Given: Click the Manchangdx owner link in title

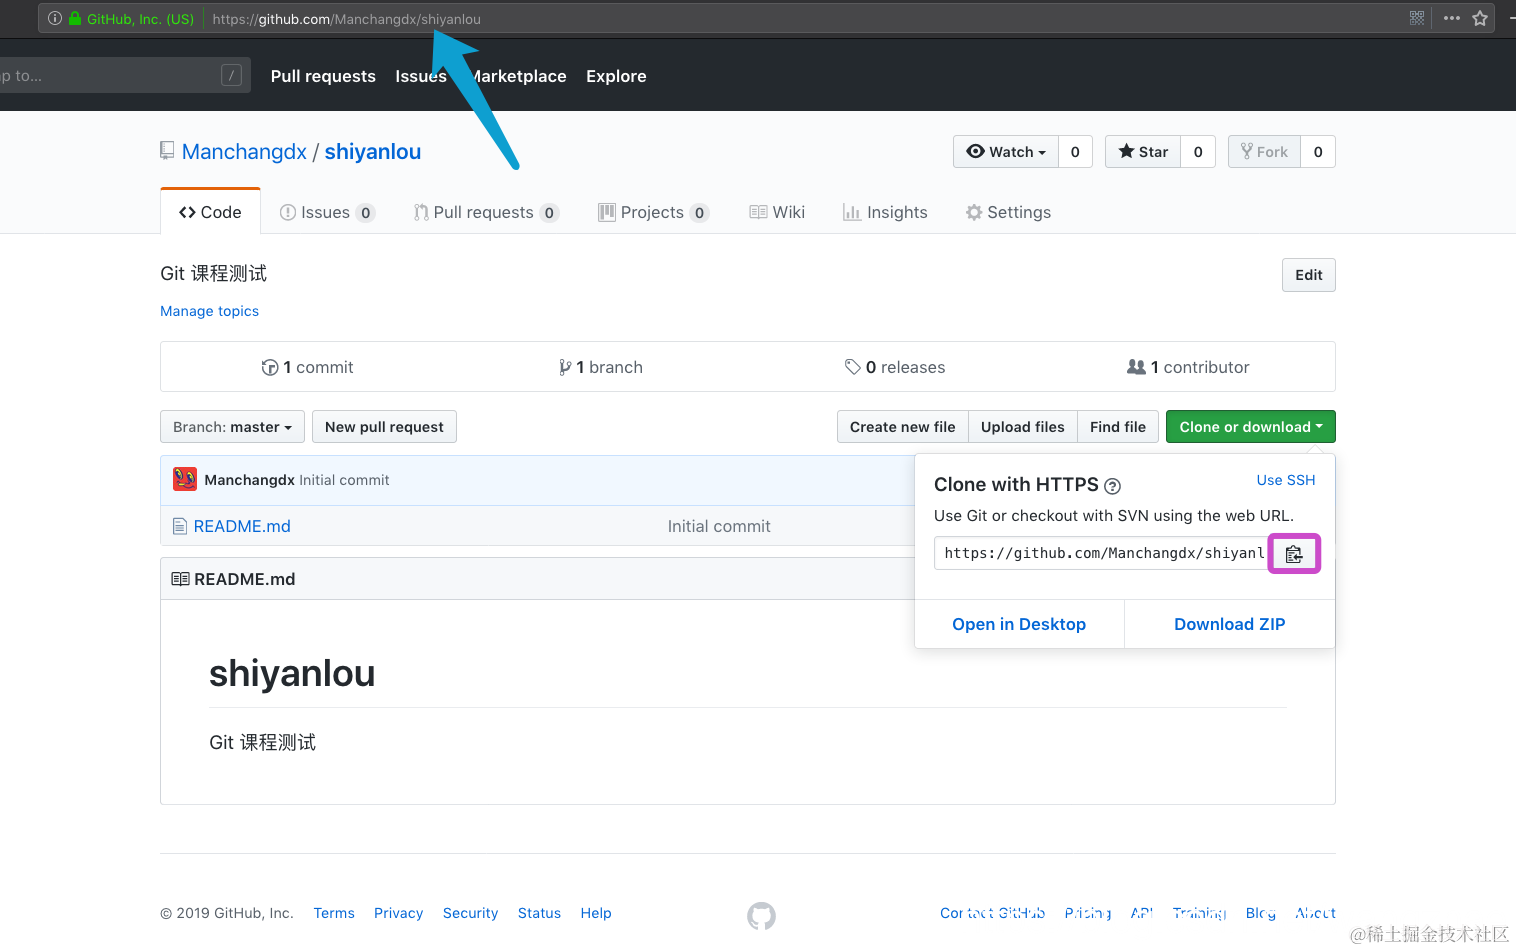Looking at the screenshot, I should [244, 152].
